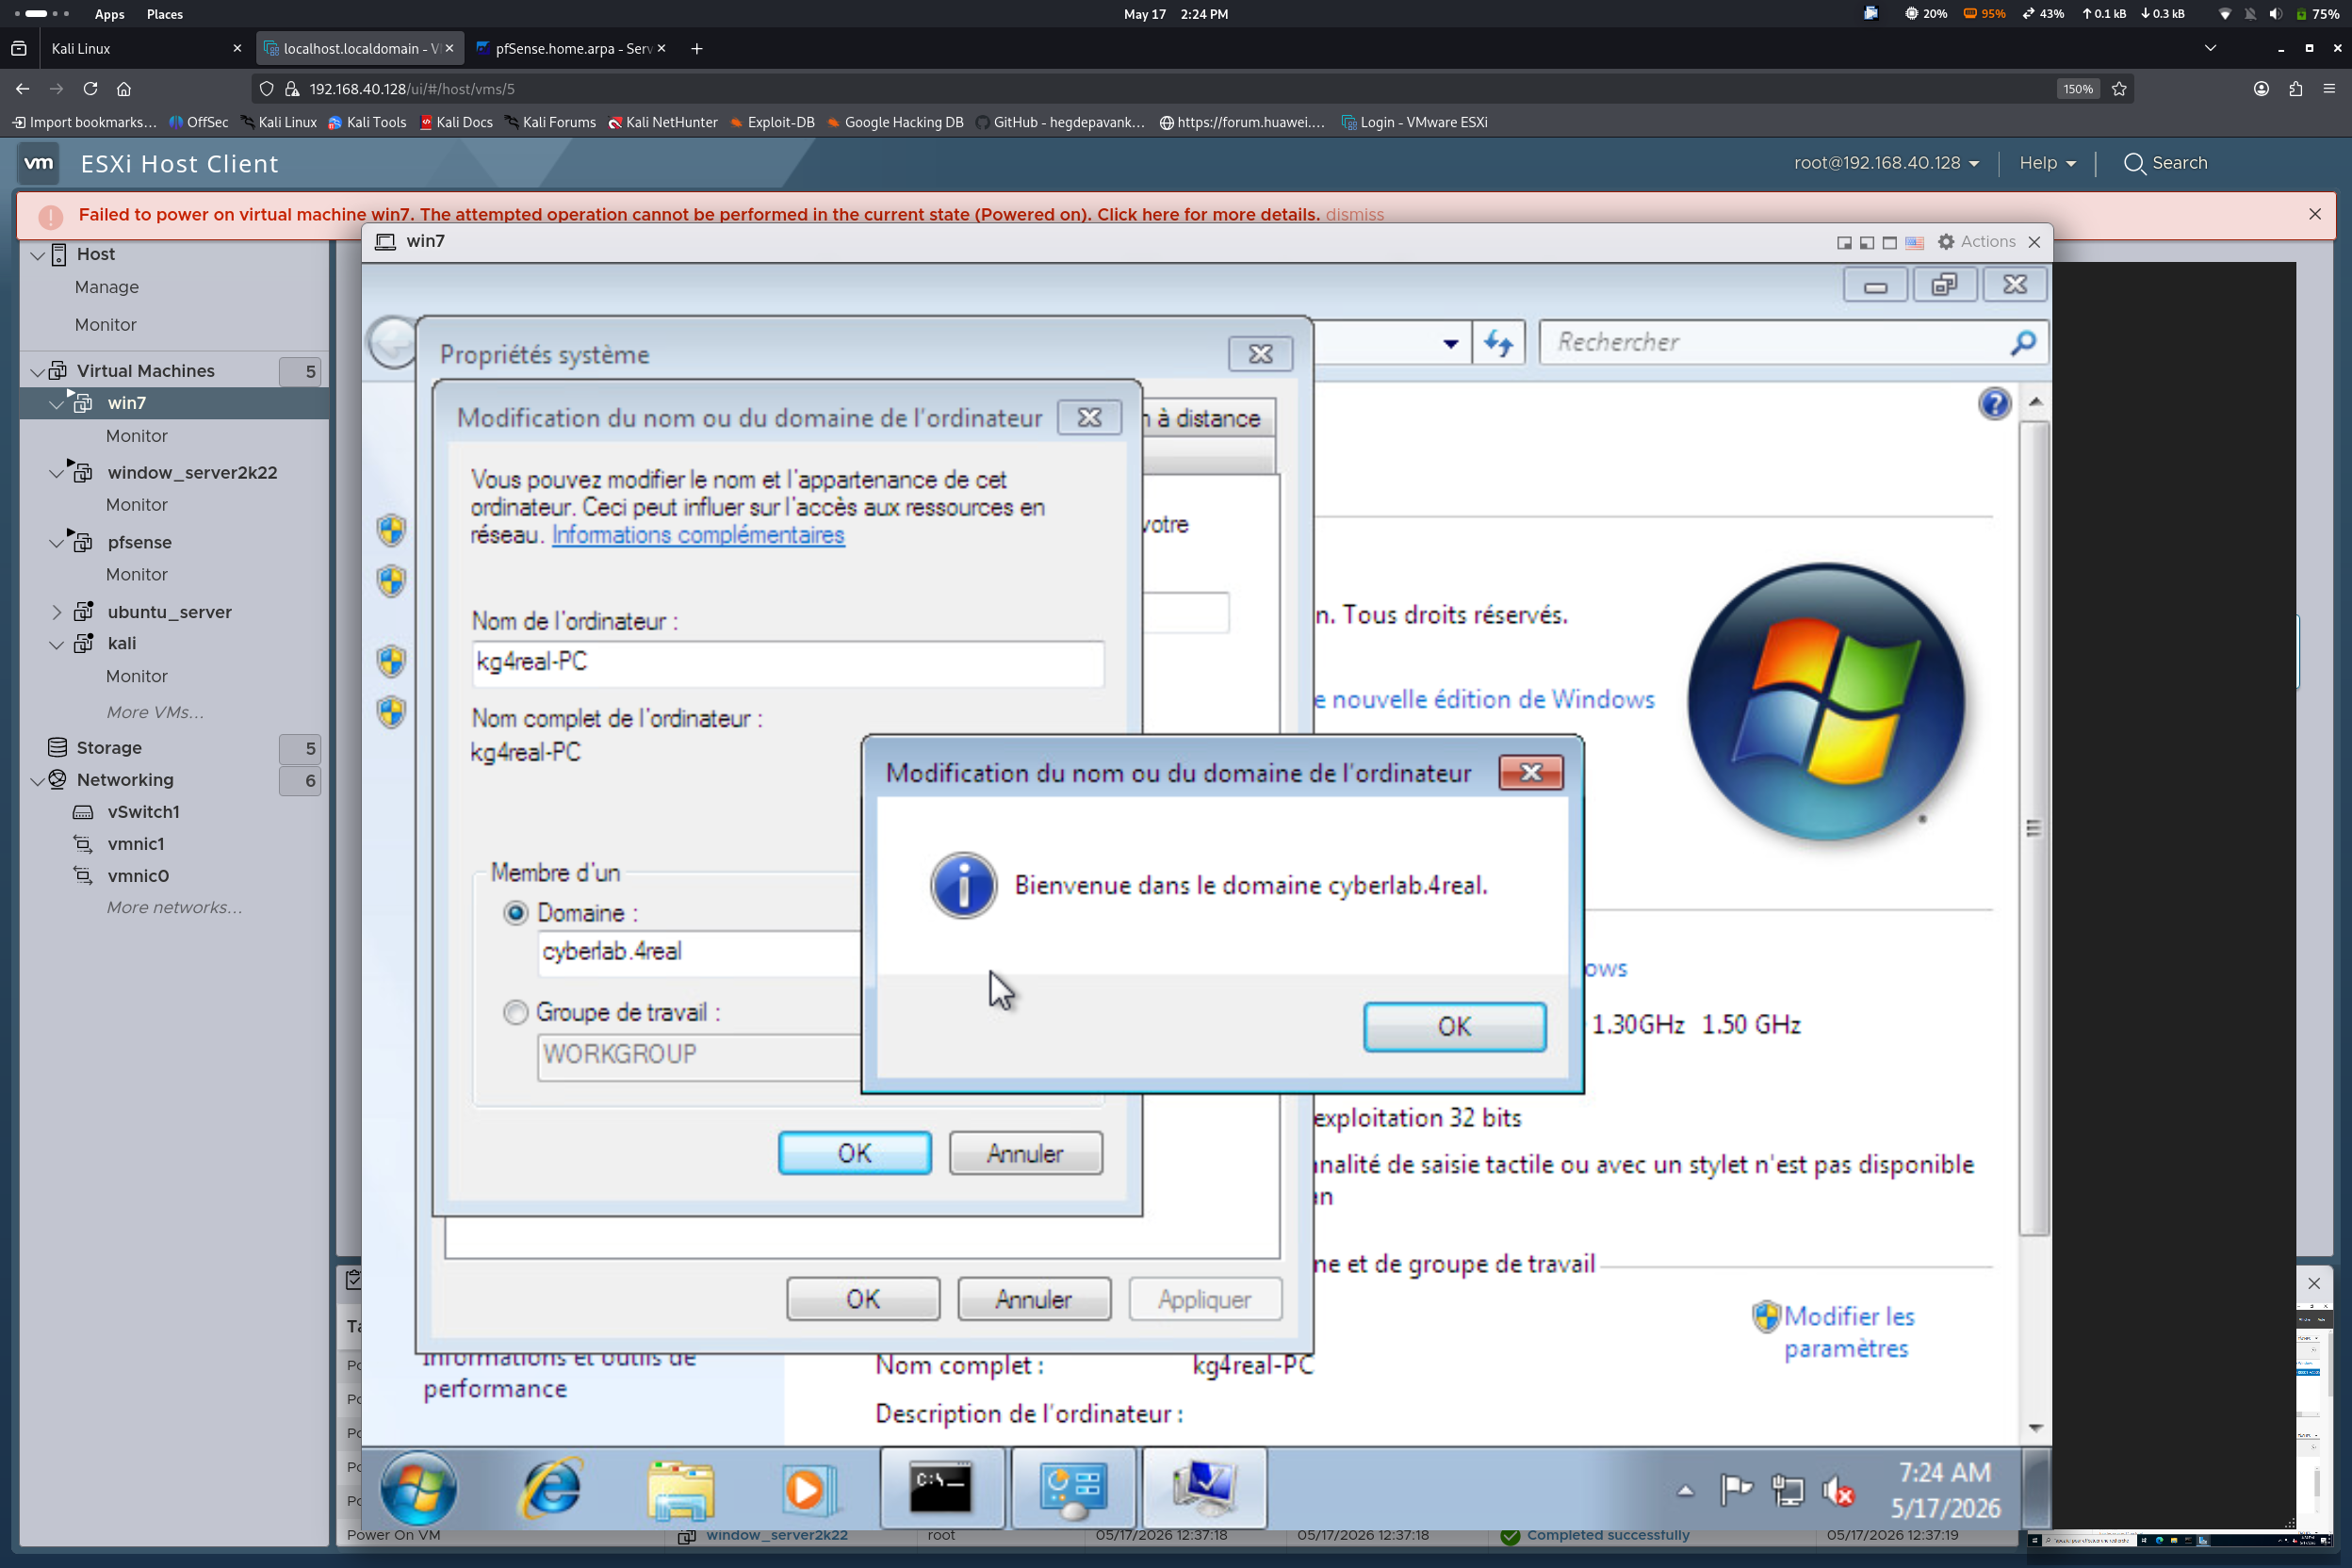
Task: Select the Groupe de travail radio button
Action: (515, 1012)
